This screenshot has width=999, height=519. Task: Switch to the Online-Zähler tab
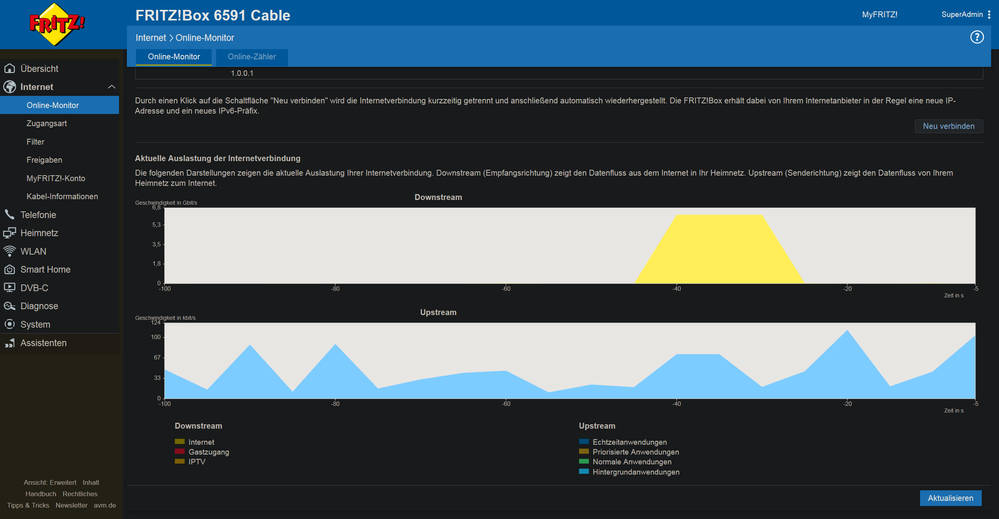[252, 57]
